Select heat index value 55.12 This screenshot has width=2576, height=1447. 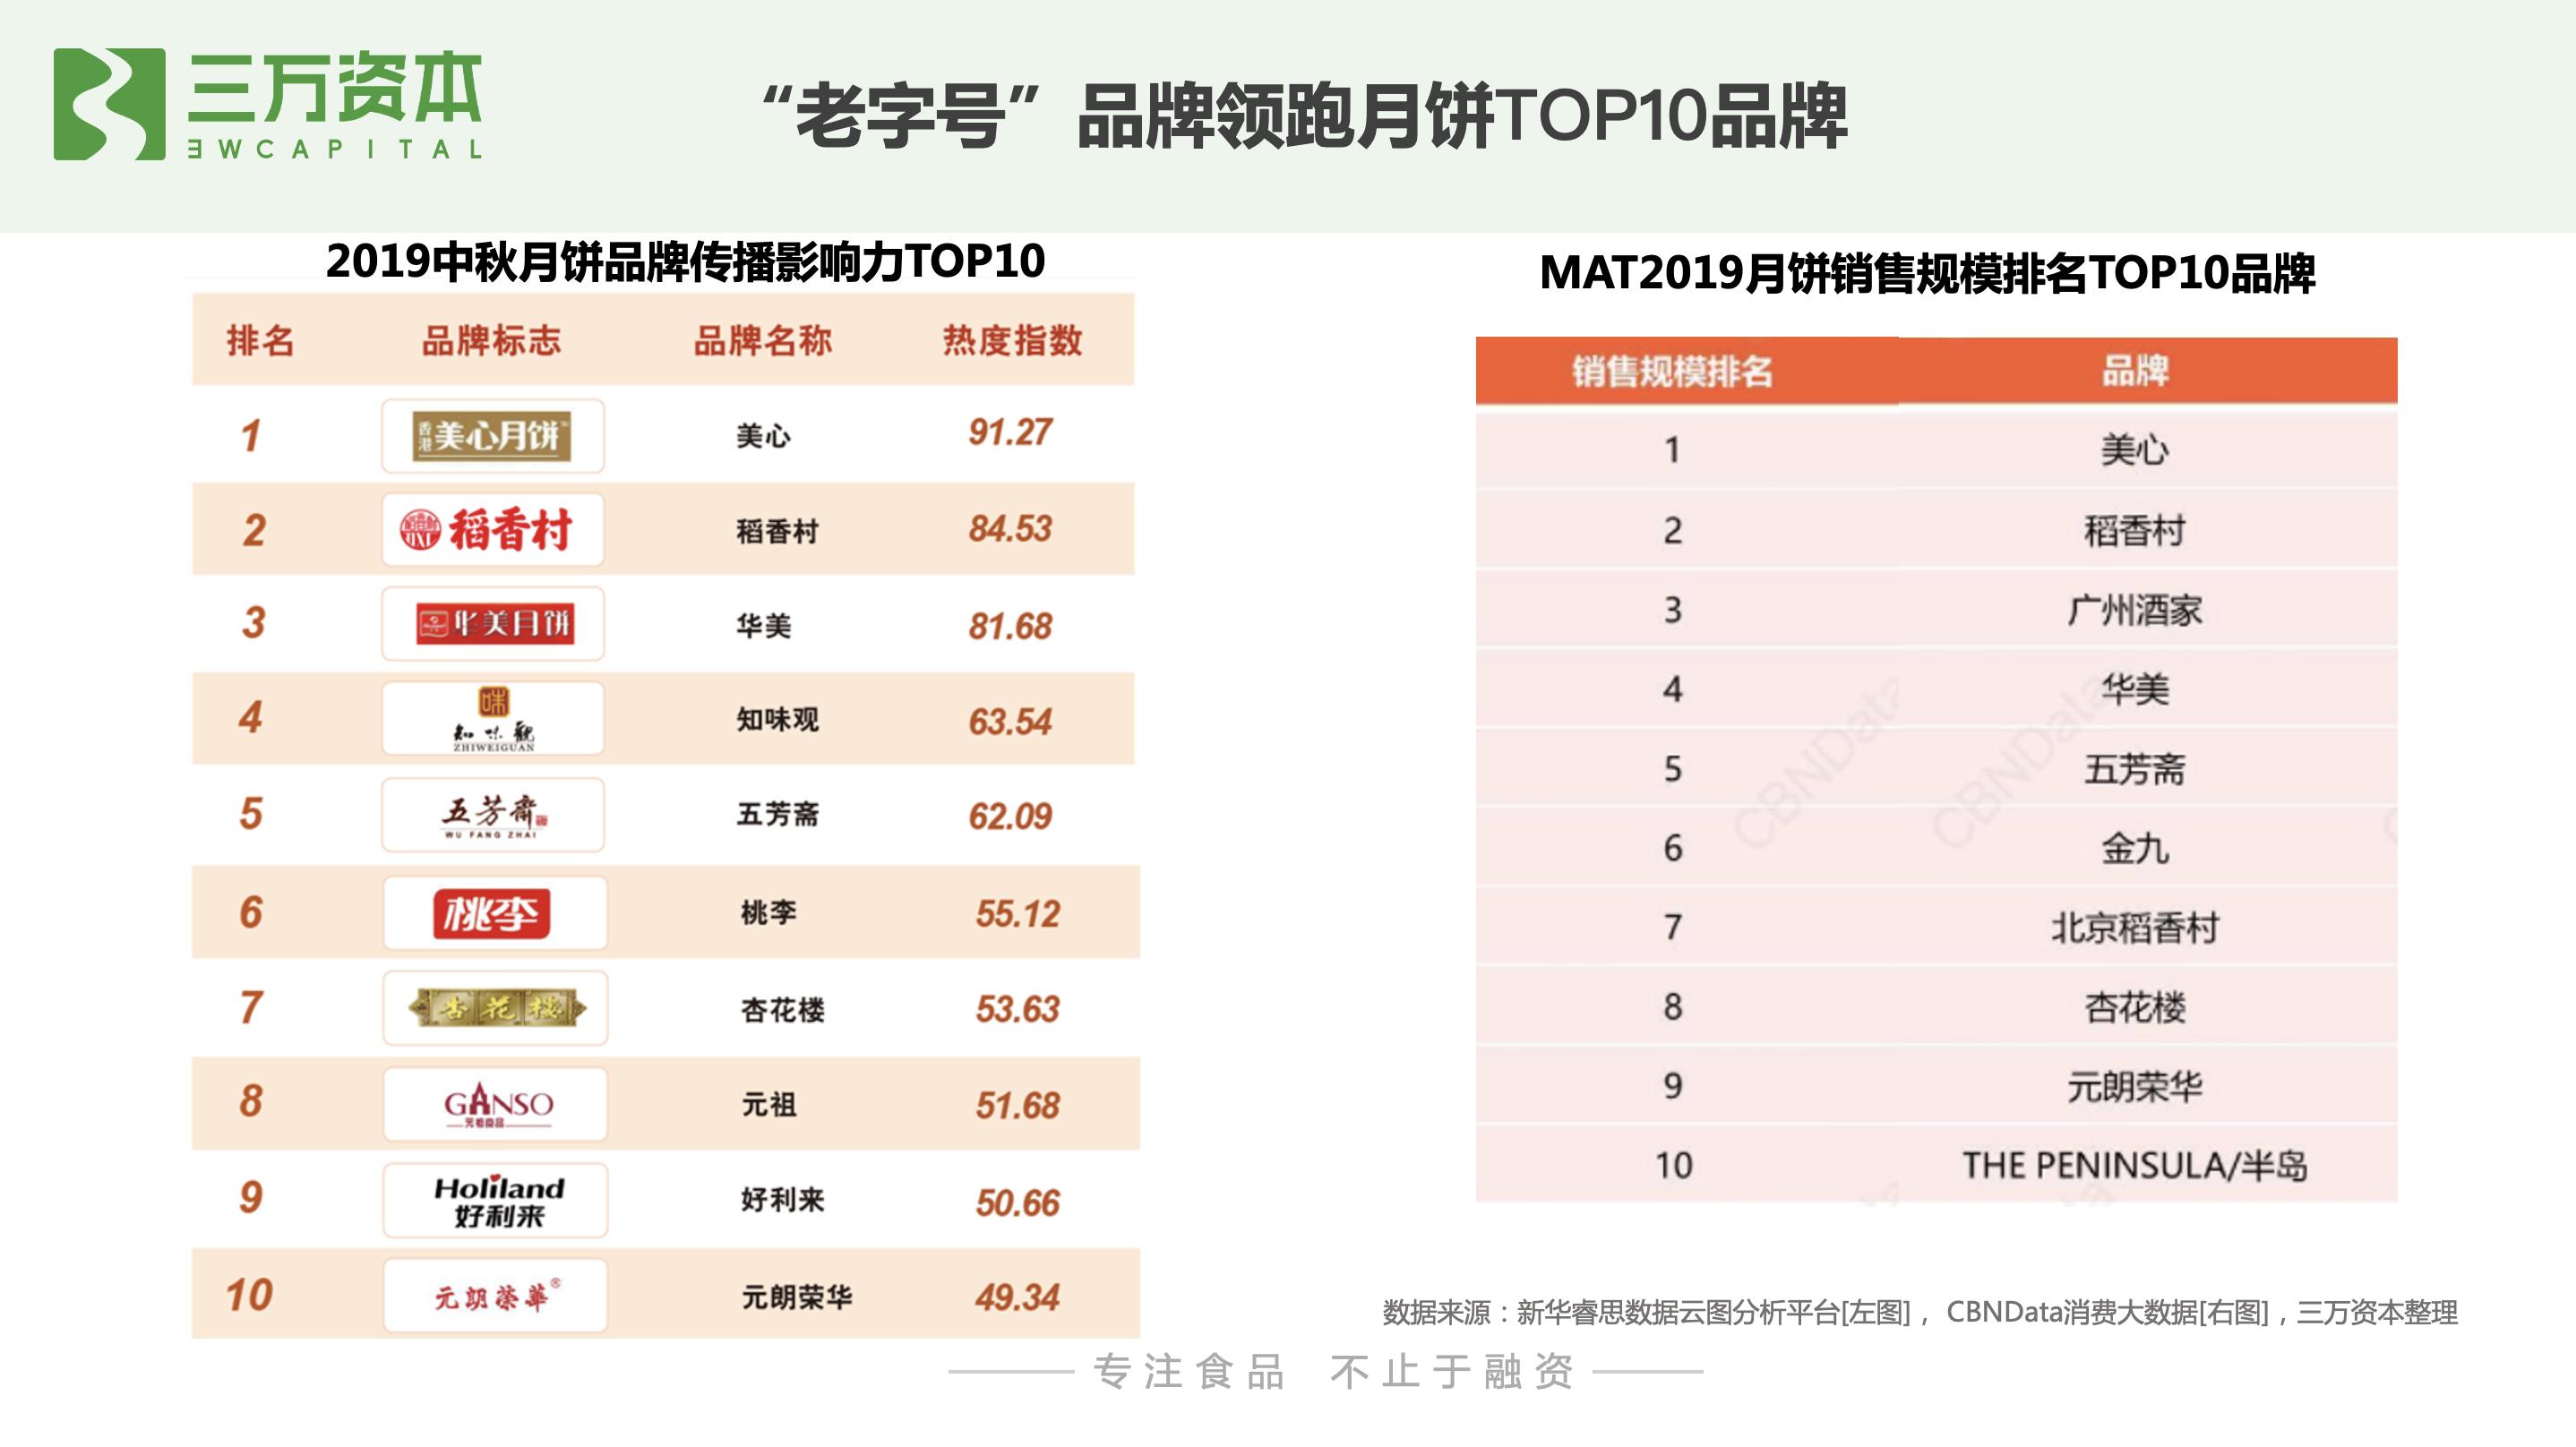click(x=1017, y=913)
